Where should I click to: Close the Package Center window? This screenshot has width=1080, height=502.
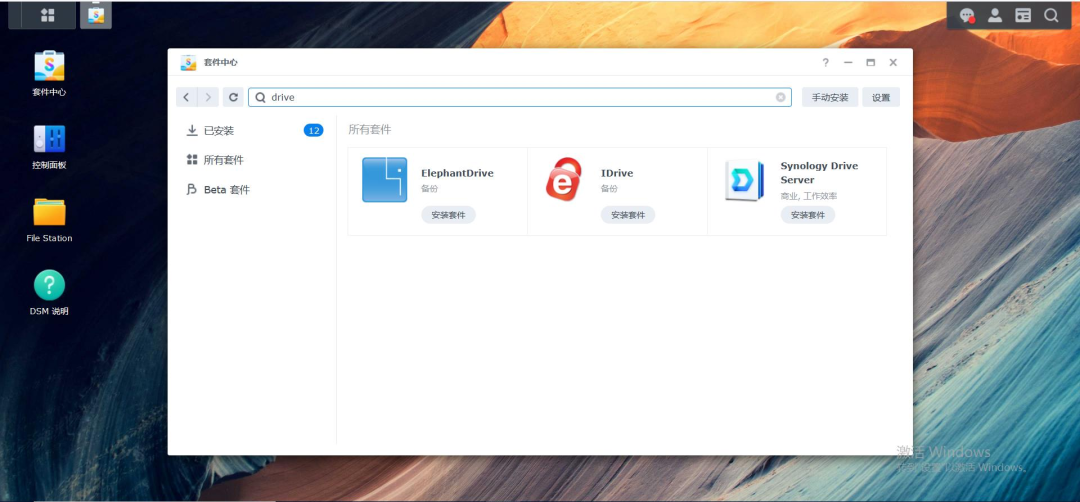coord(893,62)
